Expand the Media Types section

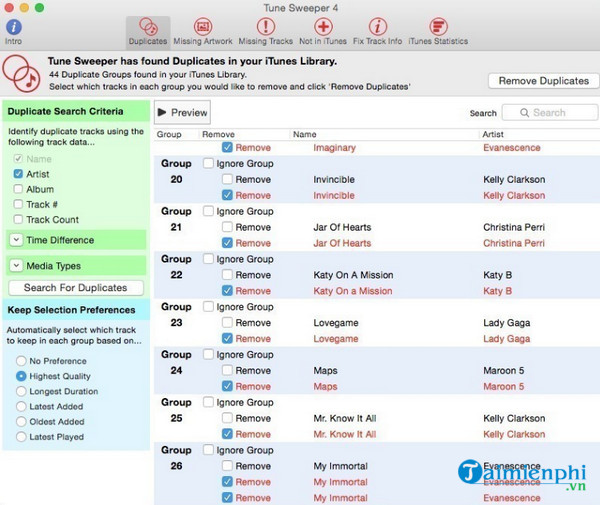coord(16,266)
